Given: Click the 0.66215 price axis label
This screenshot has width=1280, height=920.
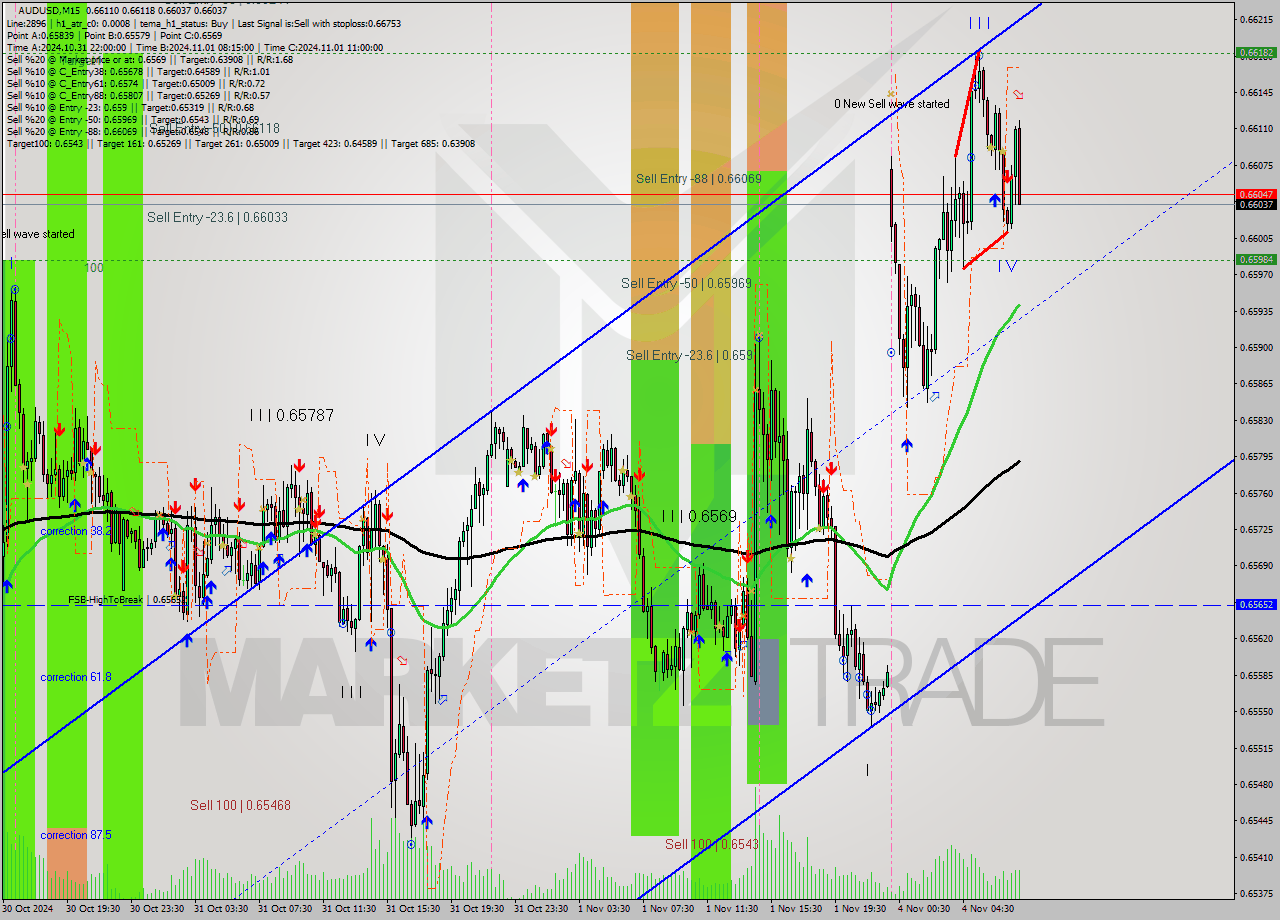Looking at the screenshot, I should point(1256,19).
